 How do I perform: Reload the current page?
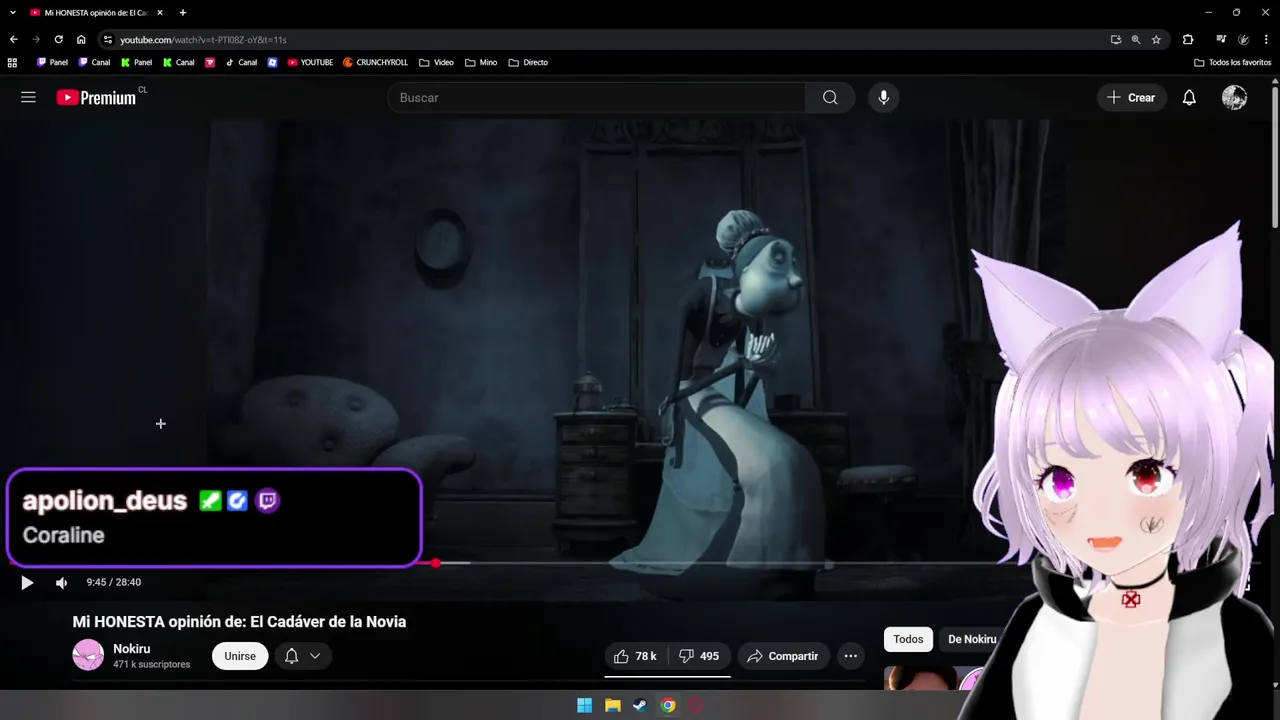point(59,39)
